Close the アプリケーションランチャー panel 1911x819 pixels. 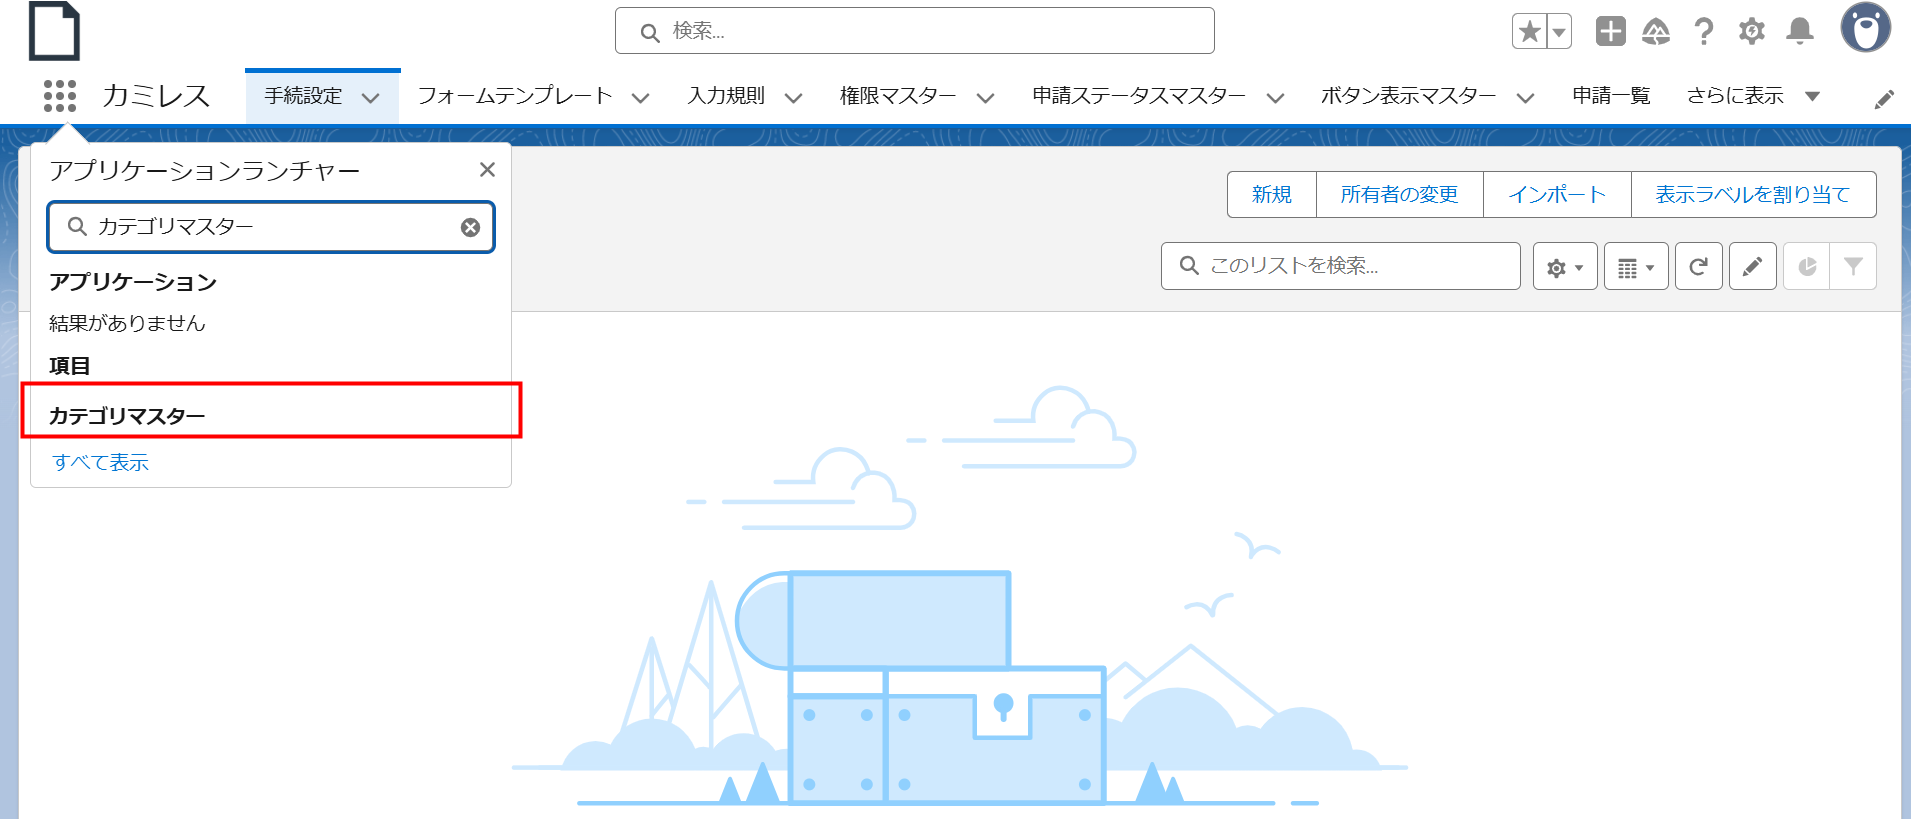tap(487, 170)
